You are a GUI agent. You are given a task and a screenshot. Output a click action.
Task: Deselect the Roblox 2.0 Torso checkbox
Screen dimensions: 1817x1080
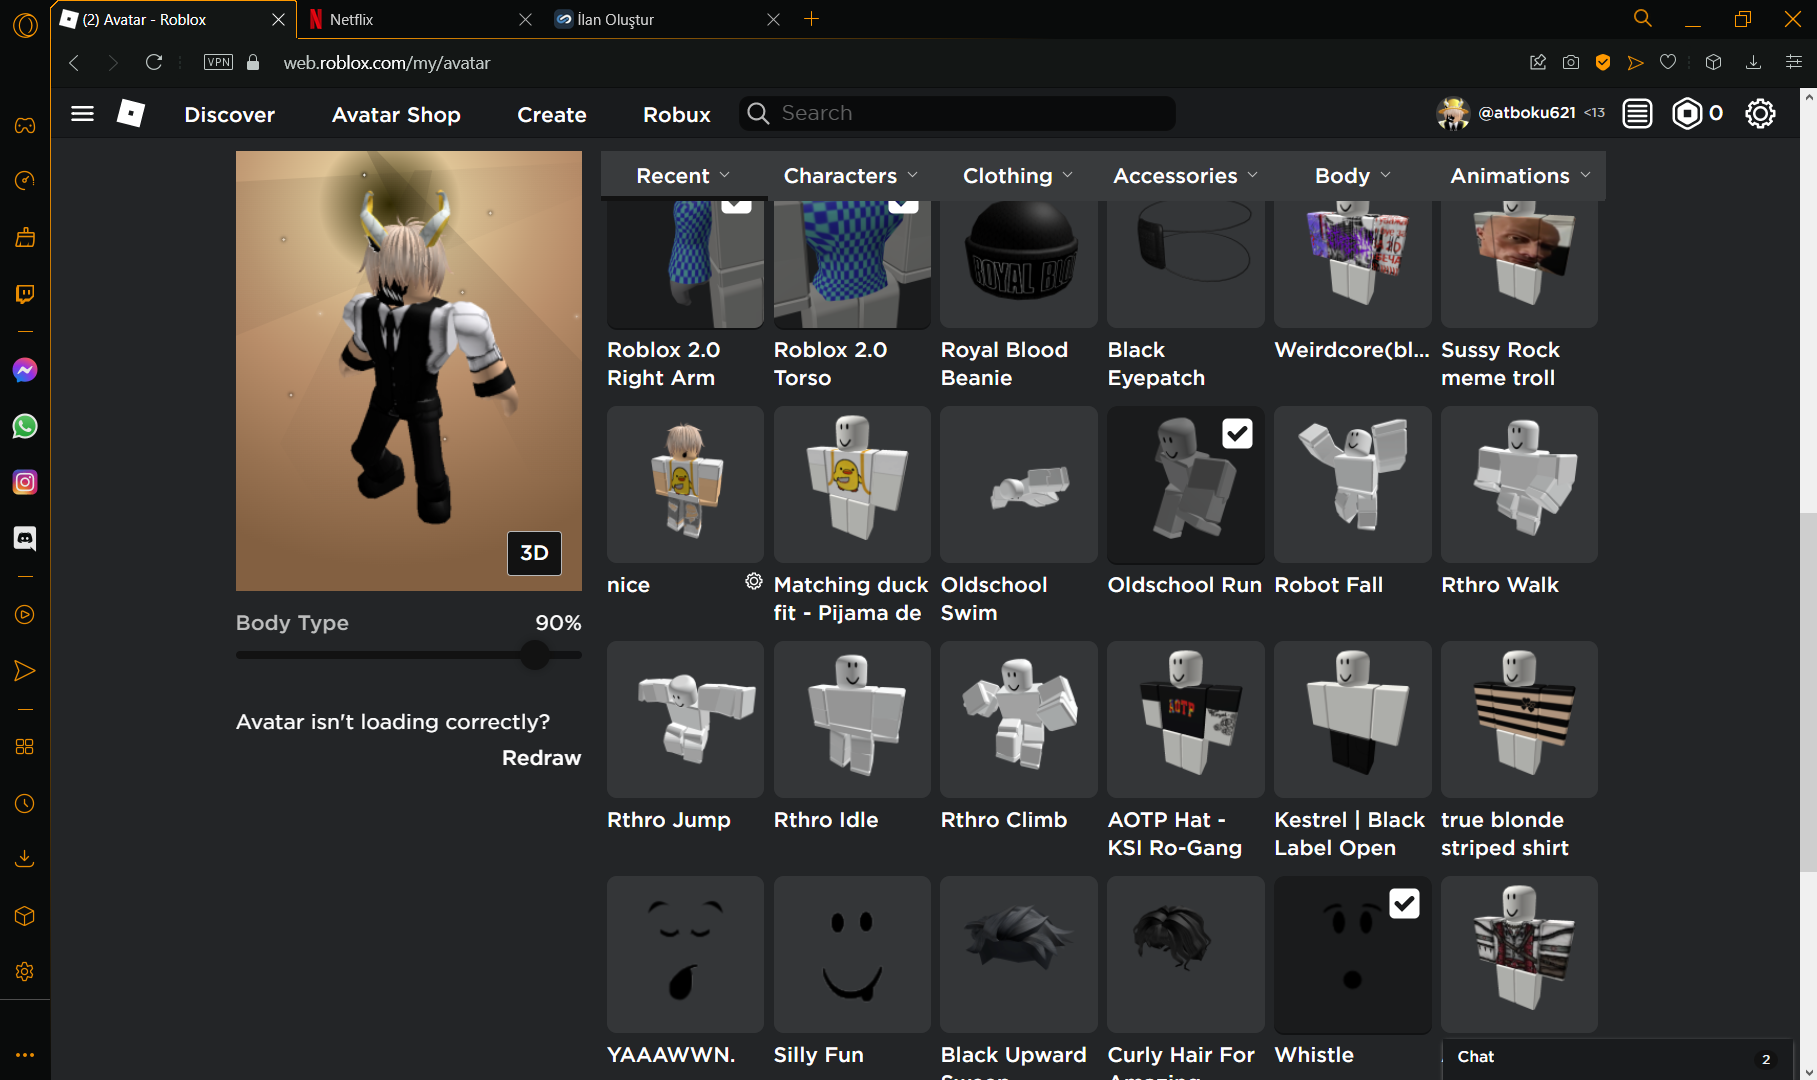(x=901, y=205)
